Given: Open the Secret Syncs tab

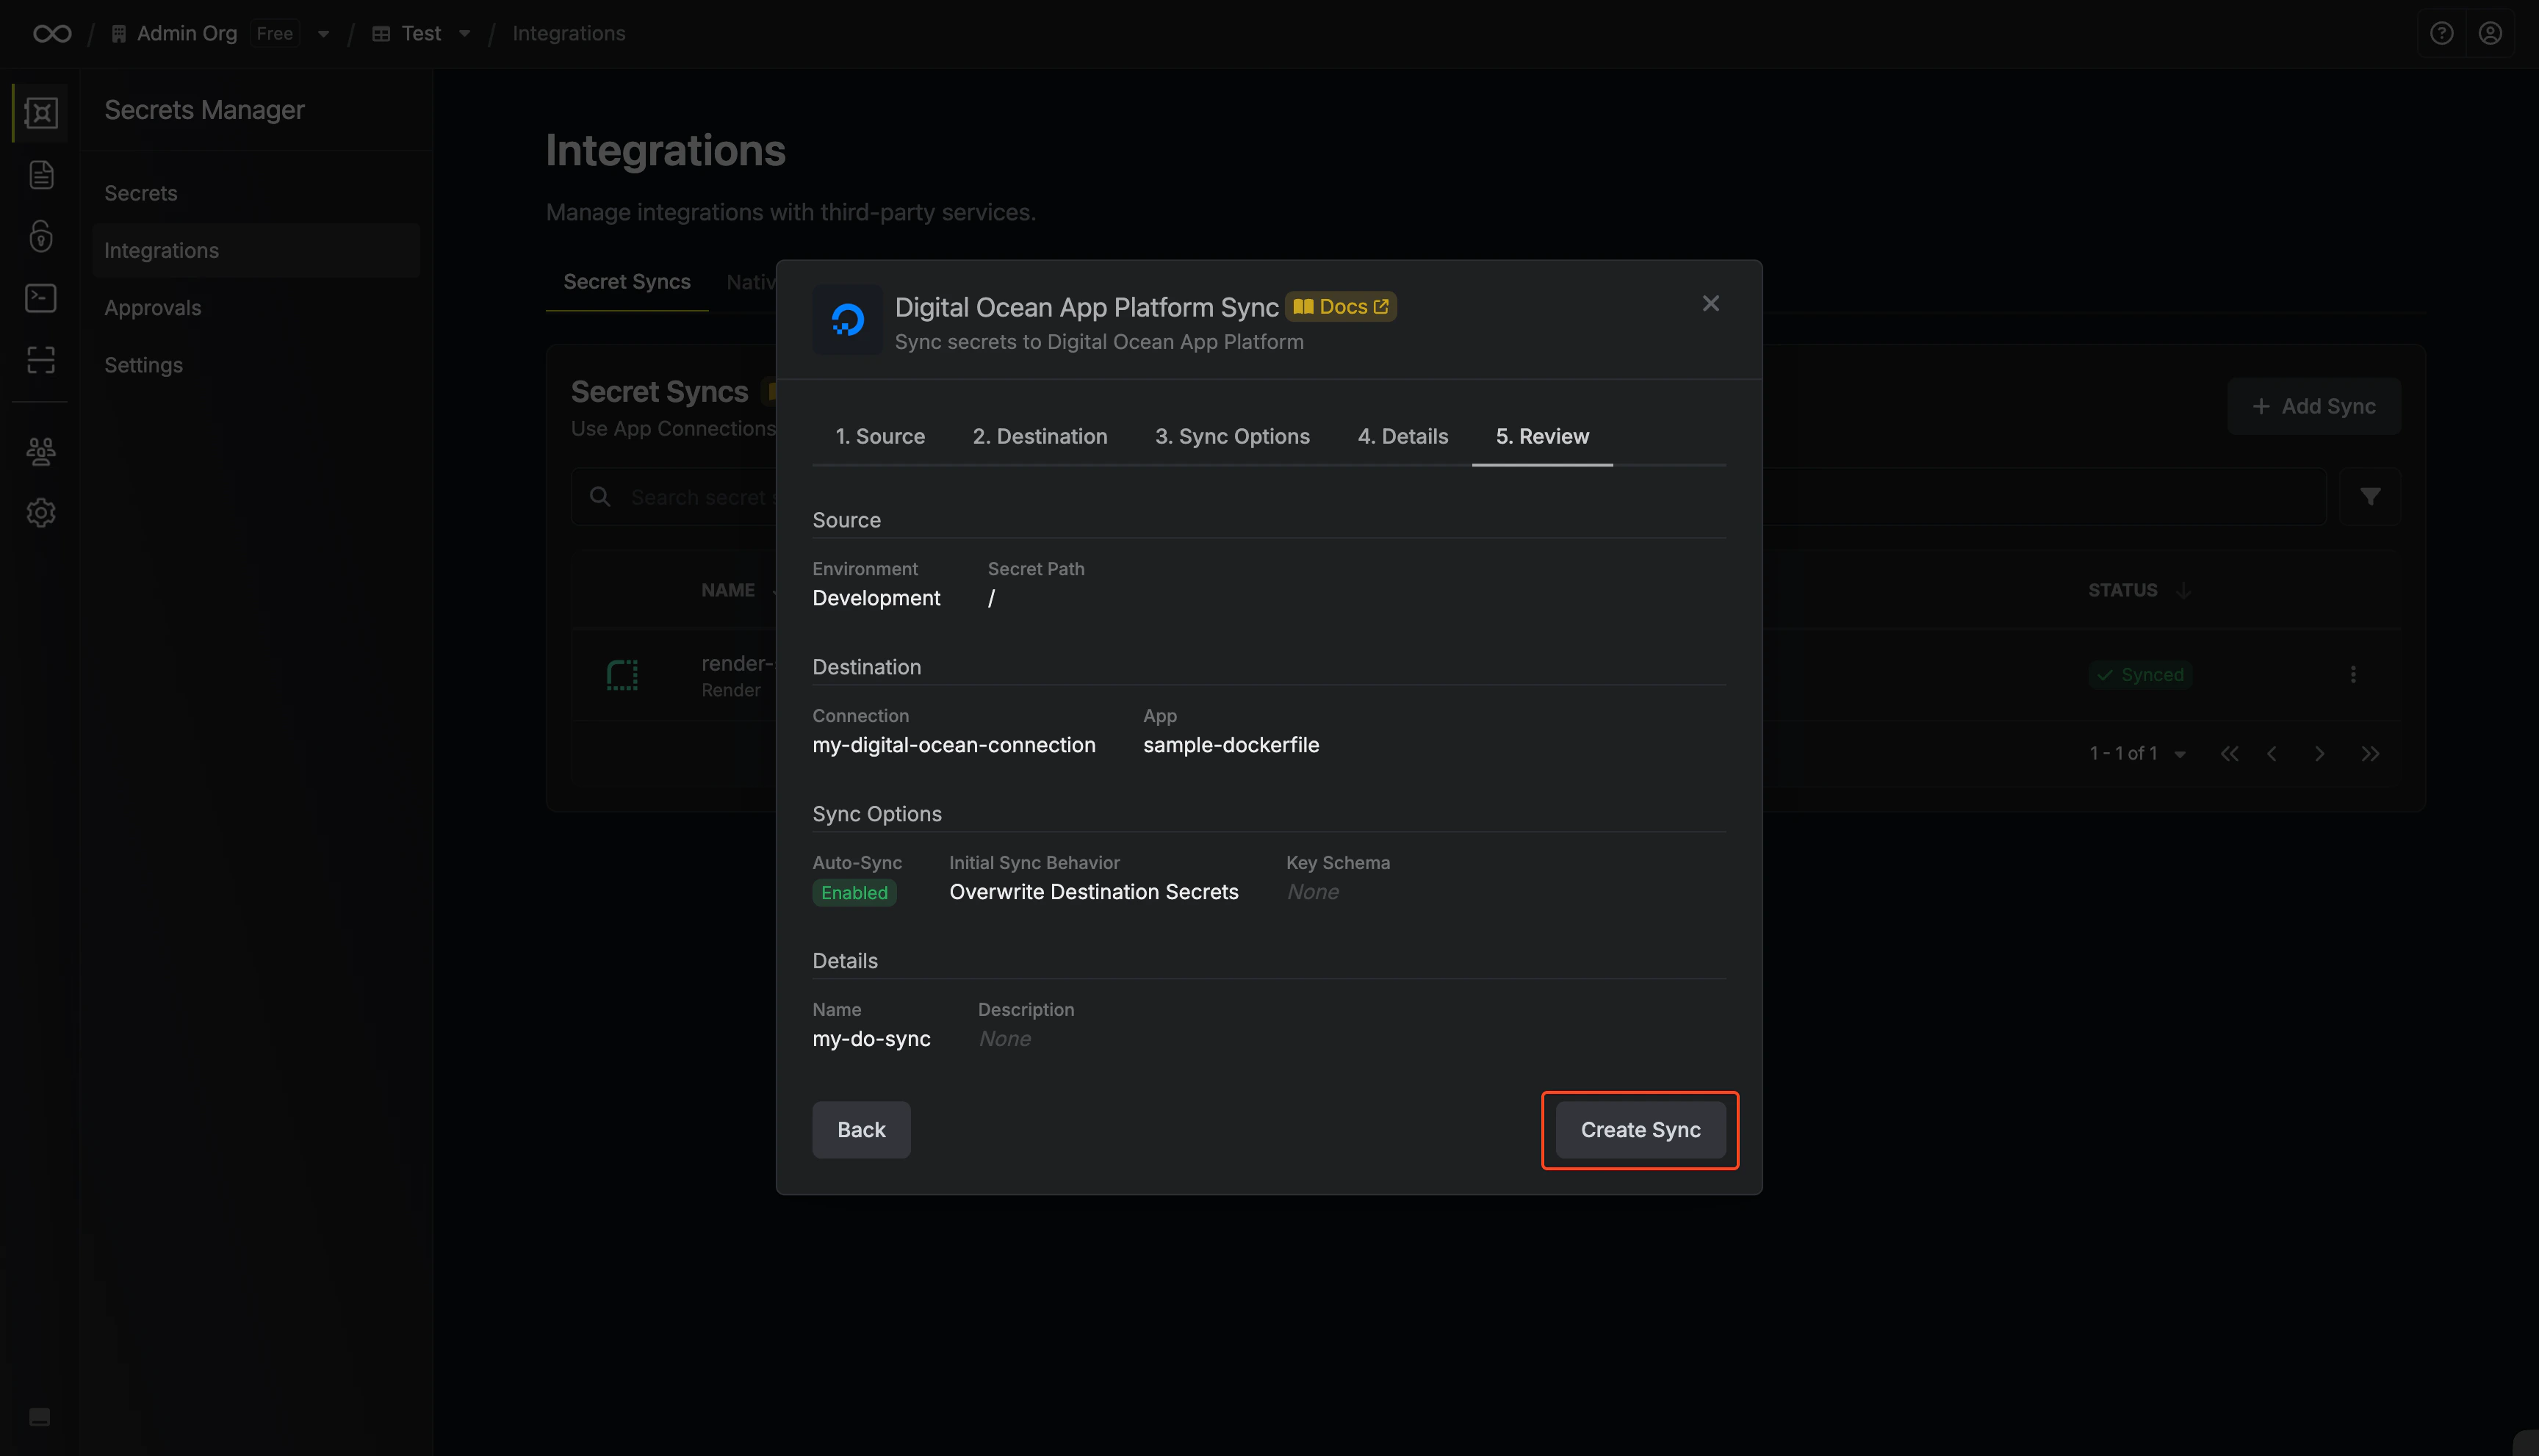Looking at the screenshot, I should click(x=627, y=282).
